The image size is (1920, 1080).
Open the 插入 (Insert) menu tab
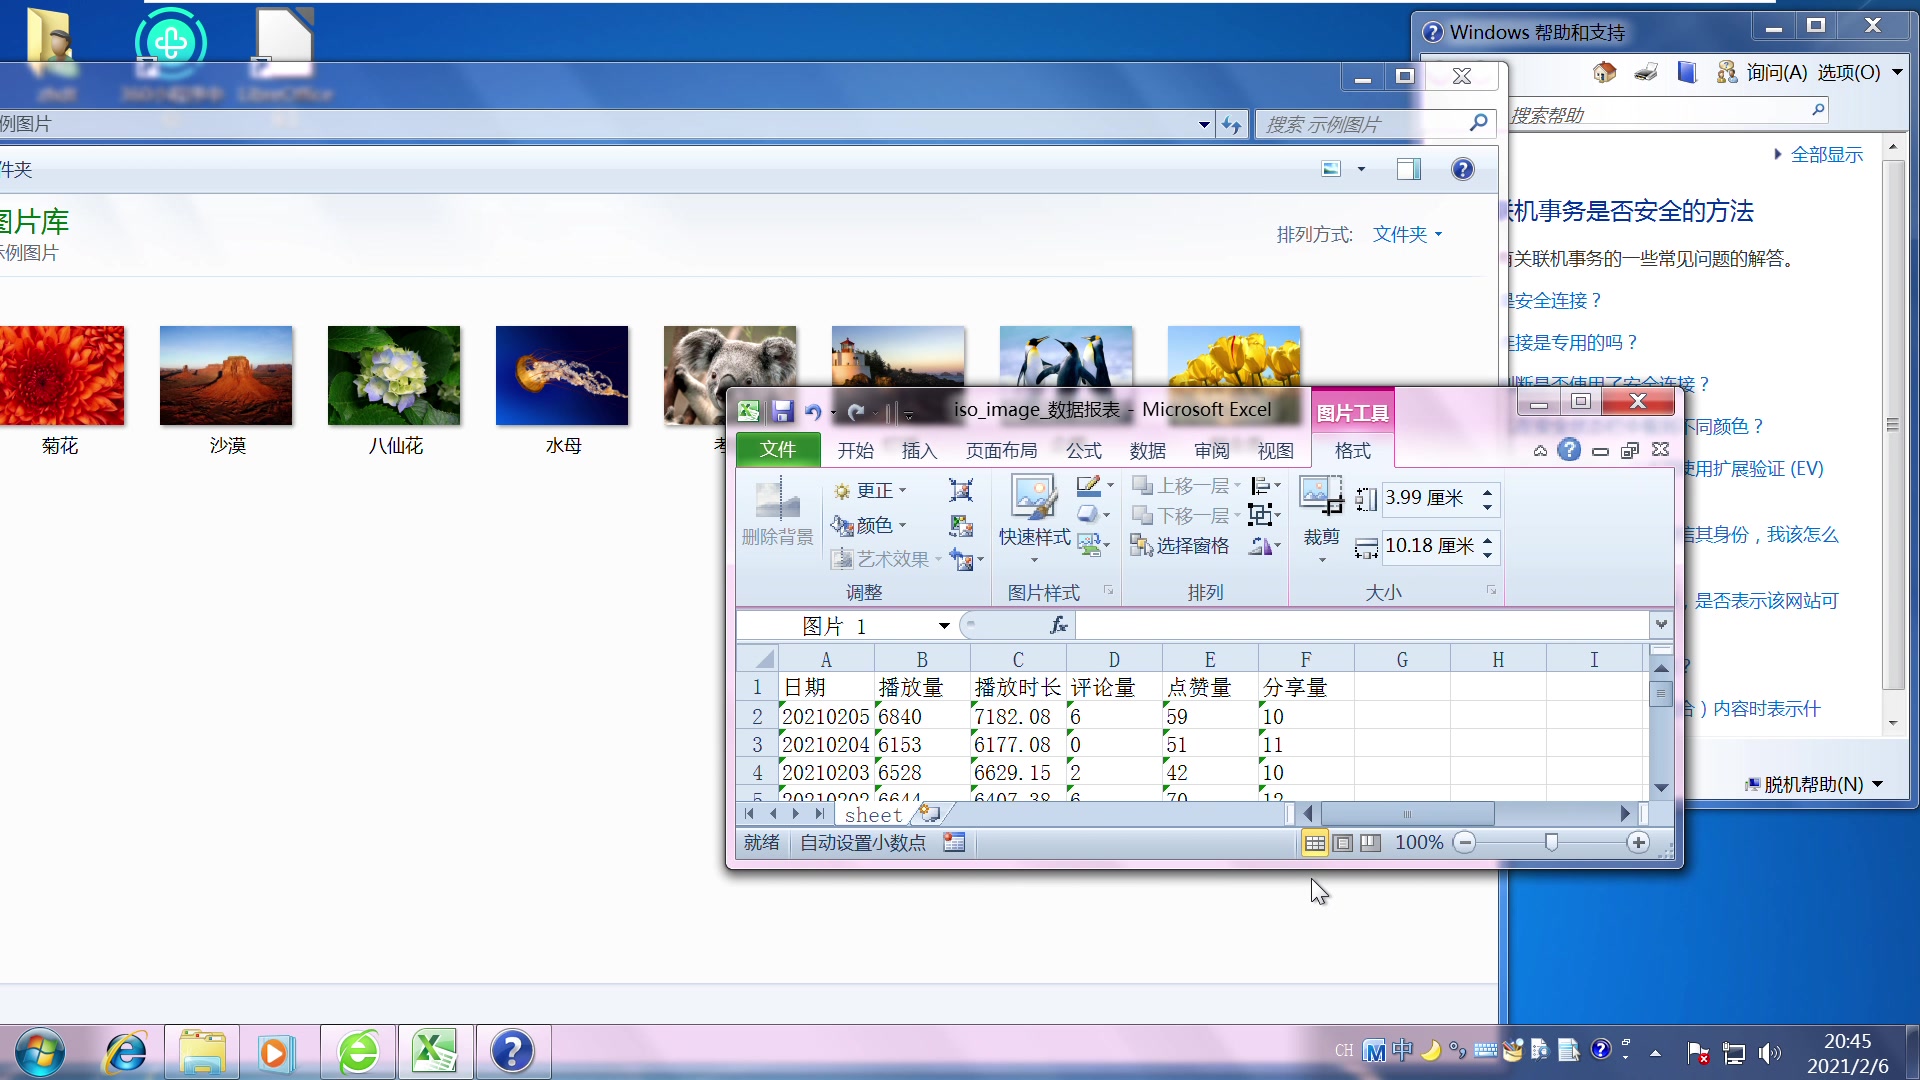tap(919, 450)
